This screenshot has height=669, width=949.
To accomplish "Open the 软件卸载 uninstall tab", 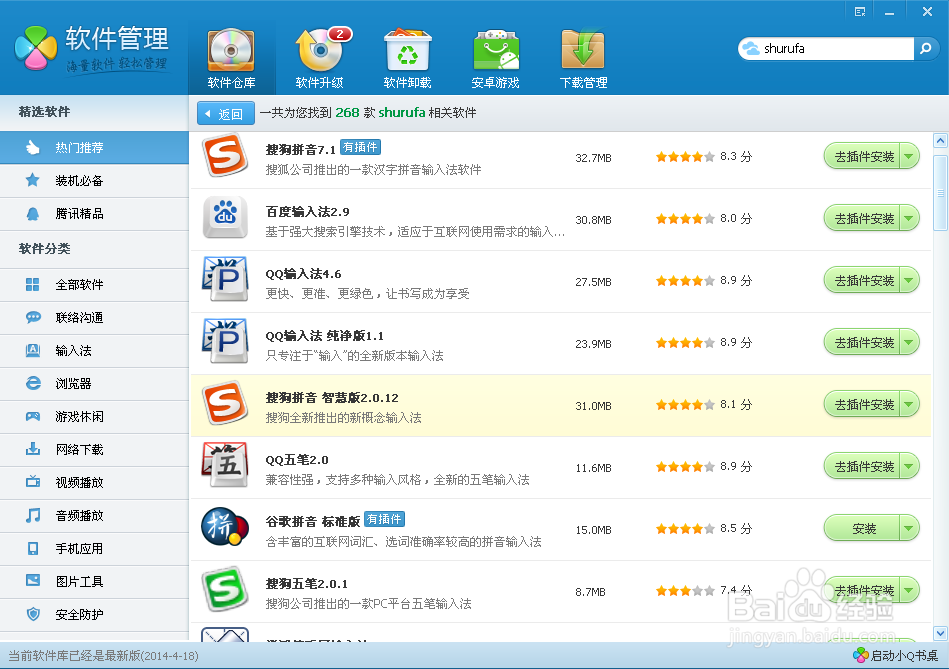I will [407, 59].
